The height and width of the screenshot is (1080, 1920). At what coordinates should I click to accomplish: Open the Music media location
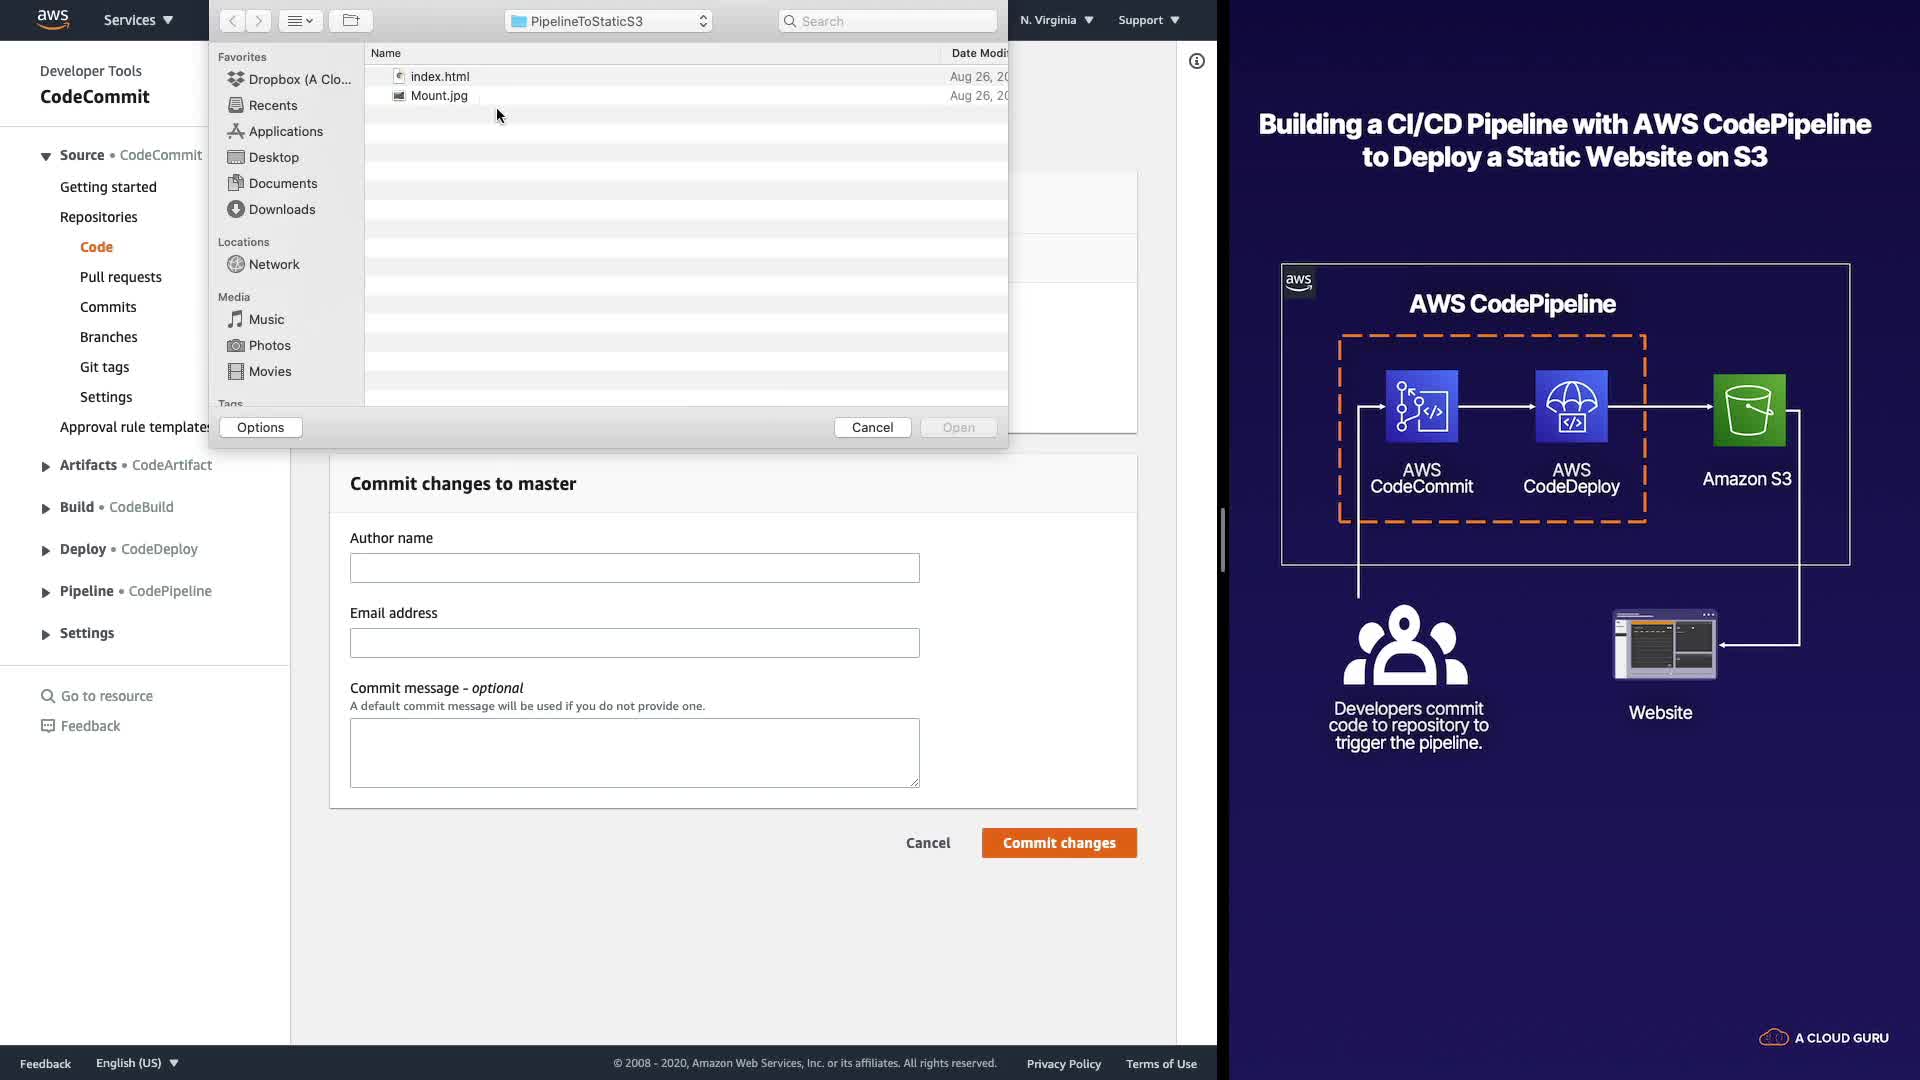[x=266, y=319]
